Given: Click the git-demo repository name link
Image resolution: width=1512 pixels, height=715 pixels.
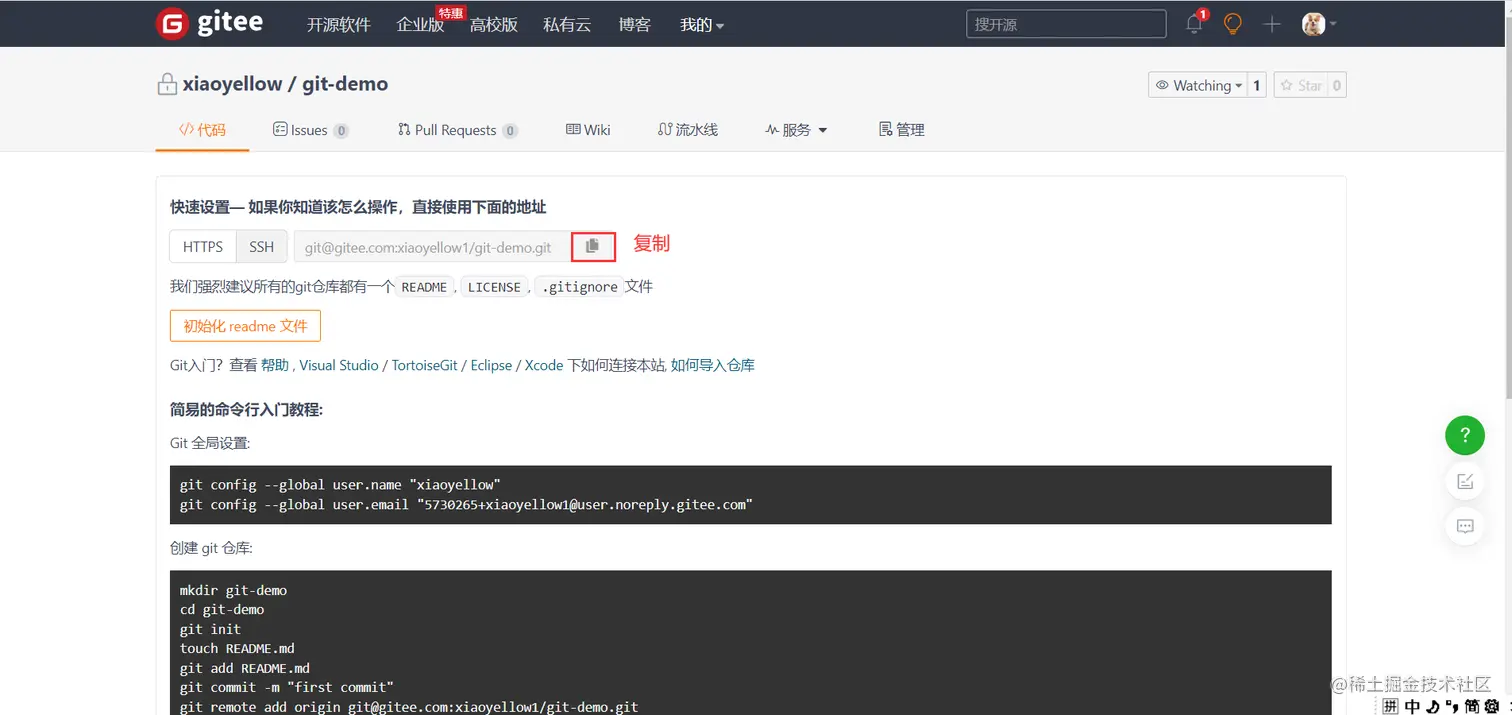Looking at the screenshot, I should coord(345,84).
